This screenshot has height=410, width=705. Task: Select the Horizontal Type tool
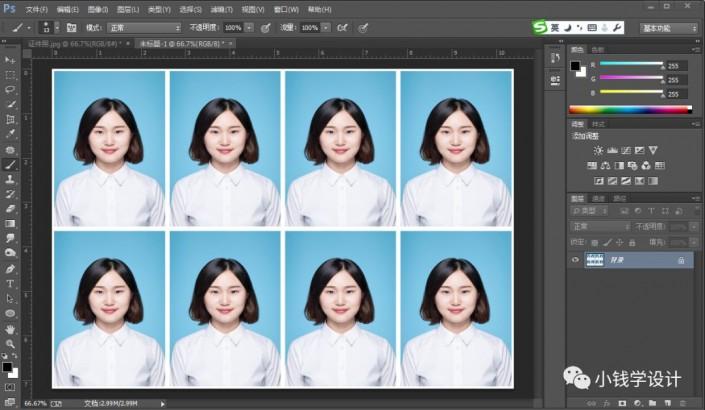click(10, 283)
